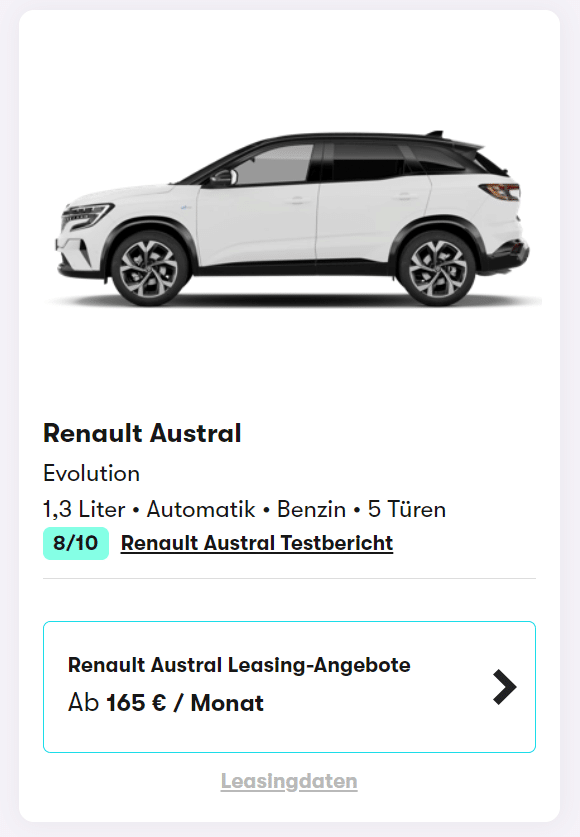
Task: Click the Automatik specification text
Action: (201, 509)
